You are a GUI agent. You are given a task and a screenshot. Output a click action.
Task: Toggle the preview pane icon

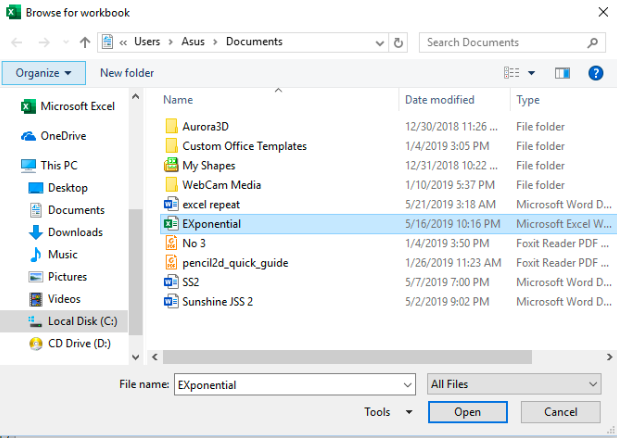[562, 73]
